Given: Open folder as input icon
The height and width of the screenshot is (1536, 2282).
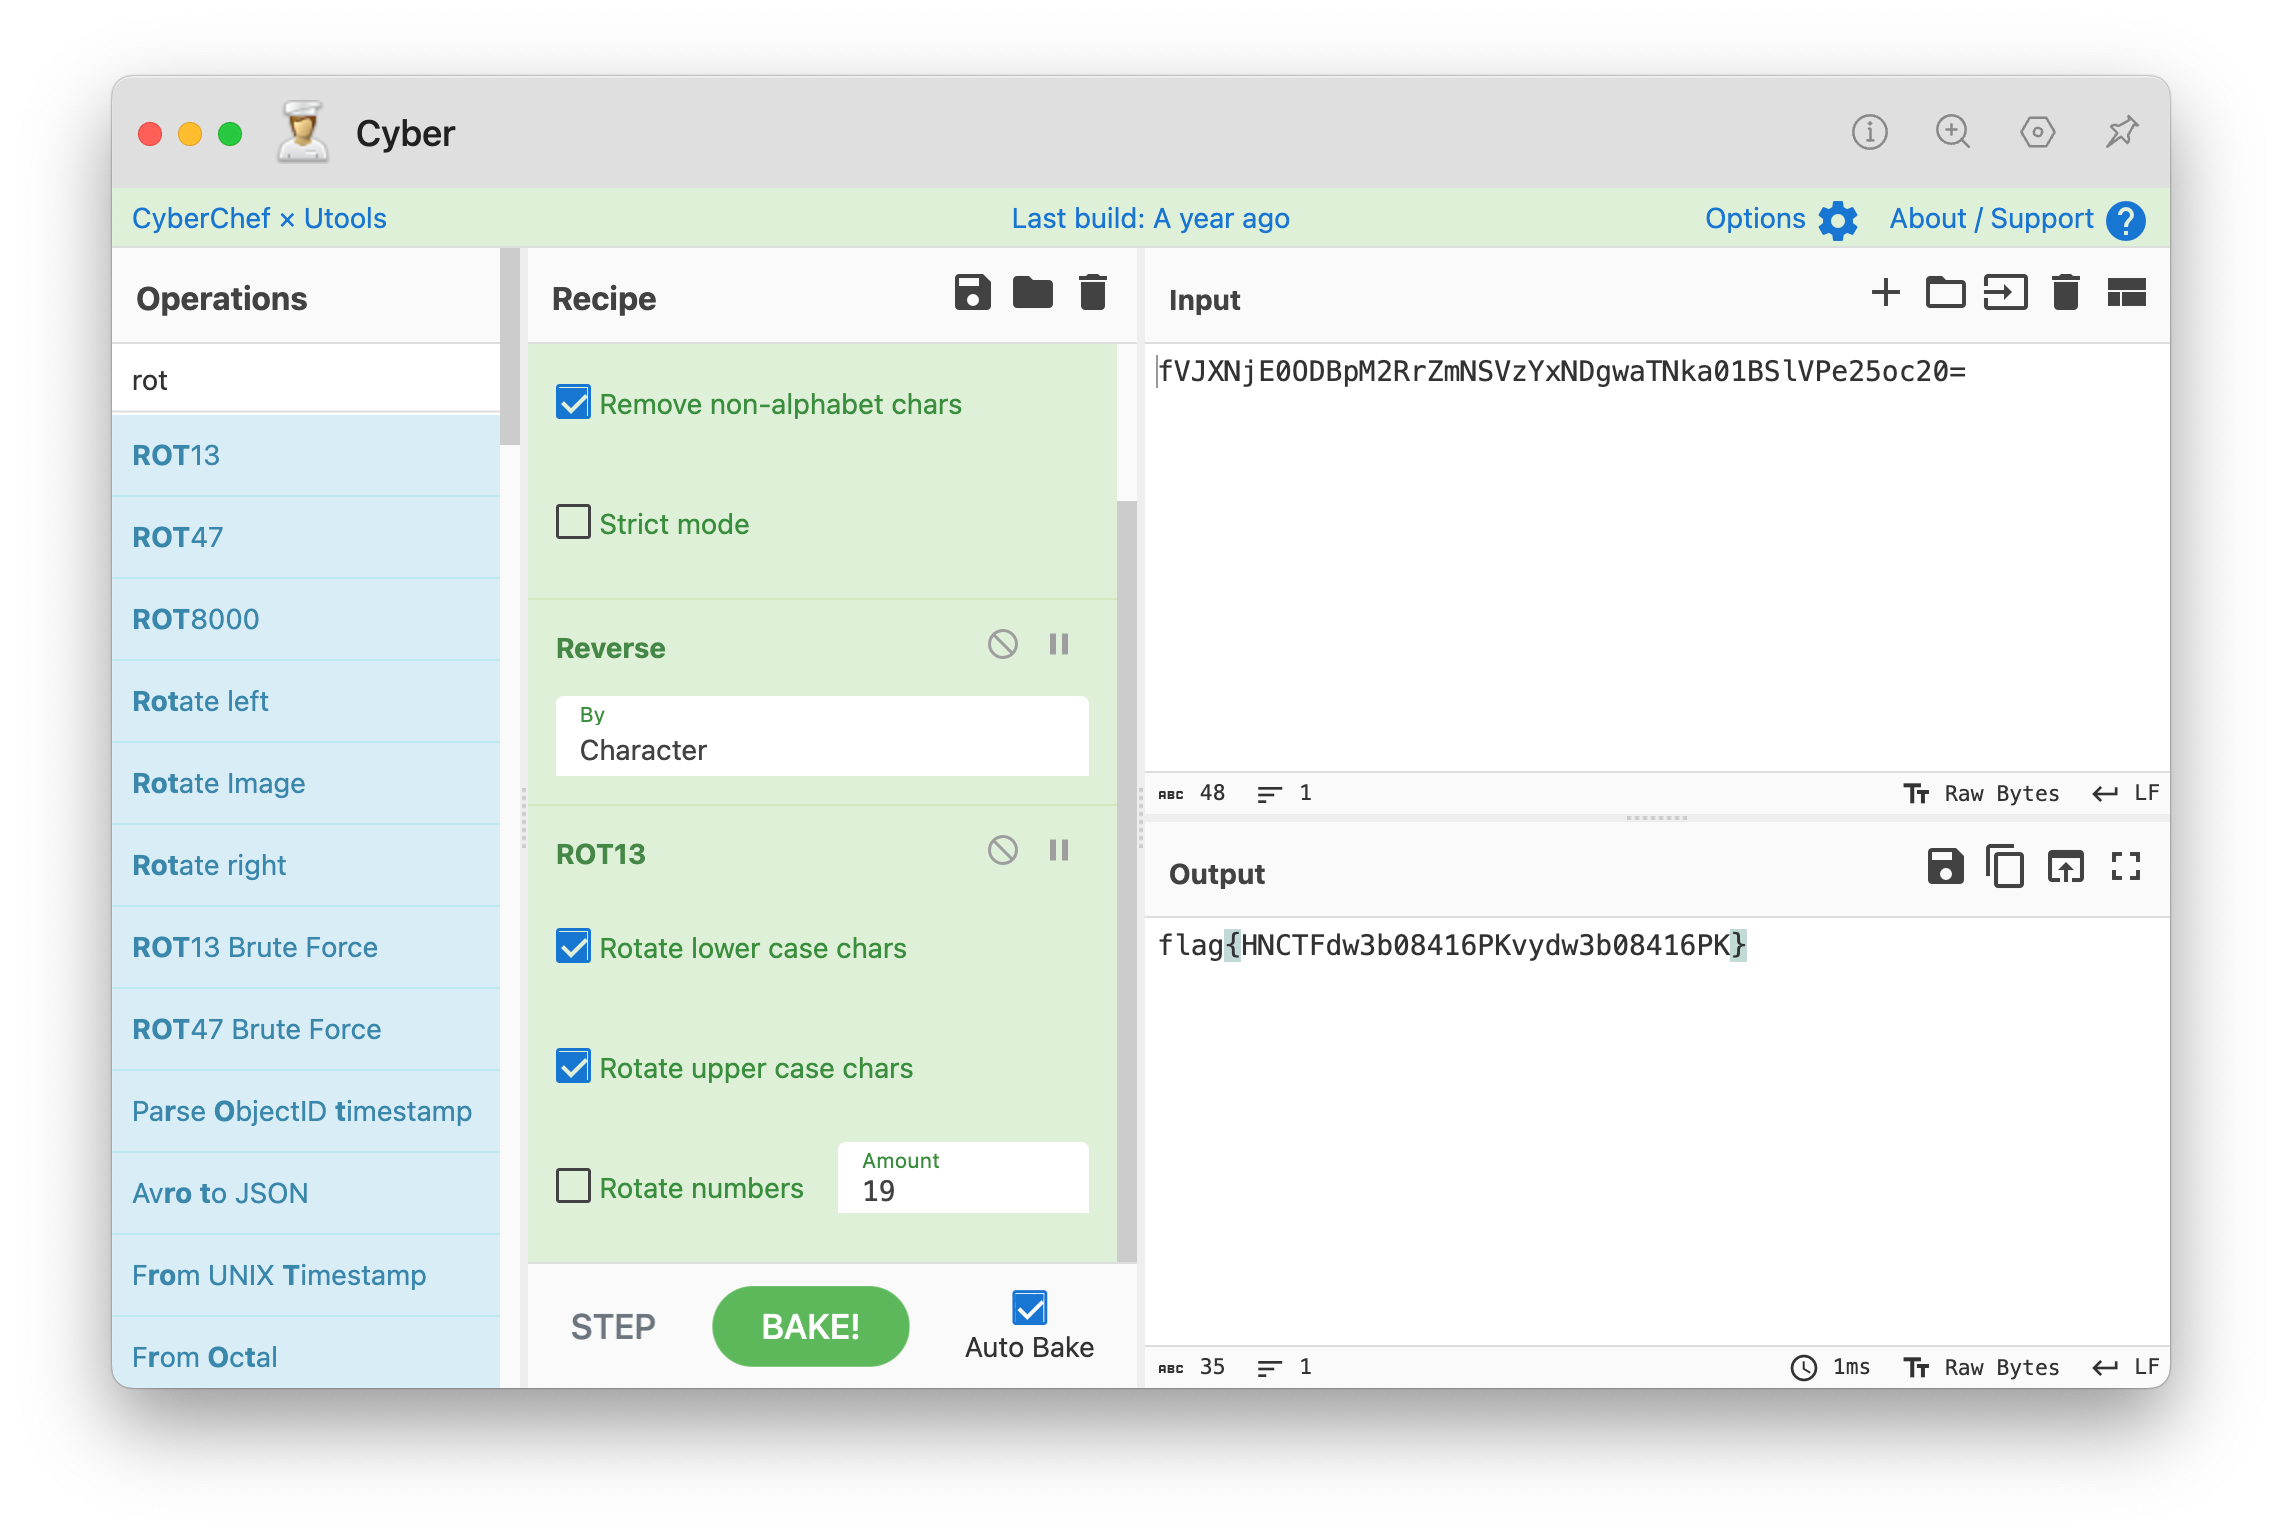Looking at the screenshot, I should coord(1945,293).
